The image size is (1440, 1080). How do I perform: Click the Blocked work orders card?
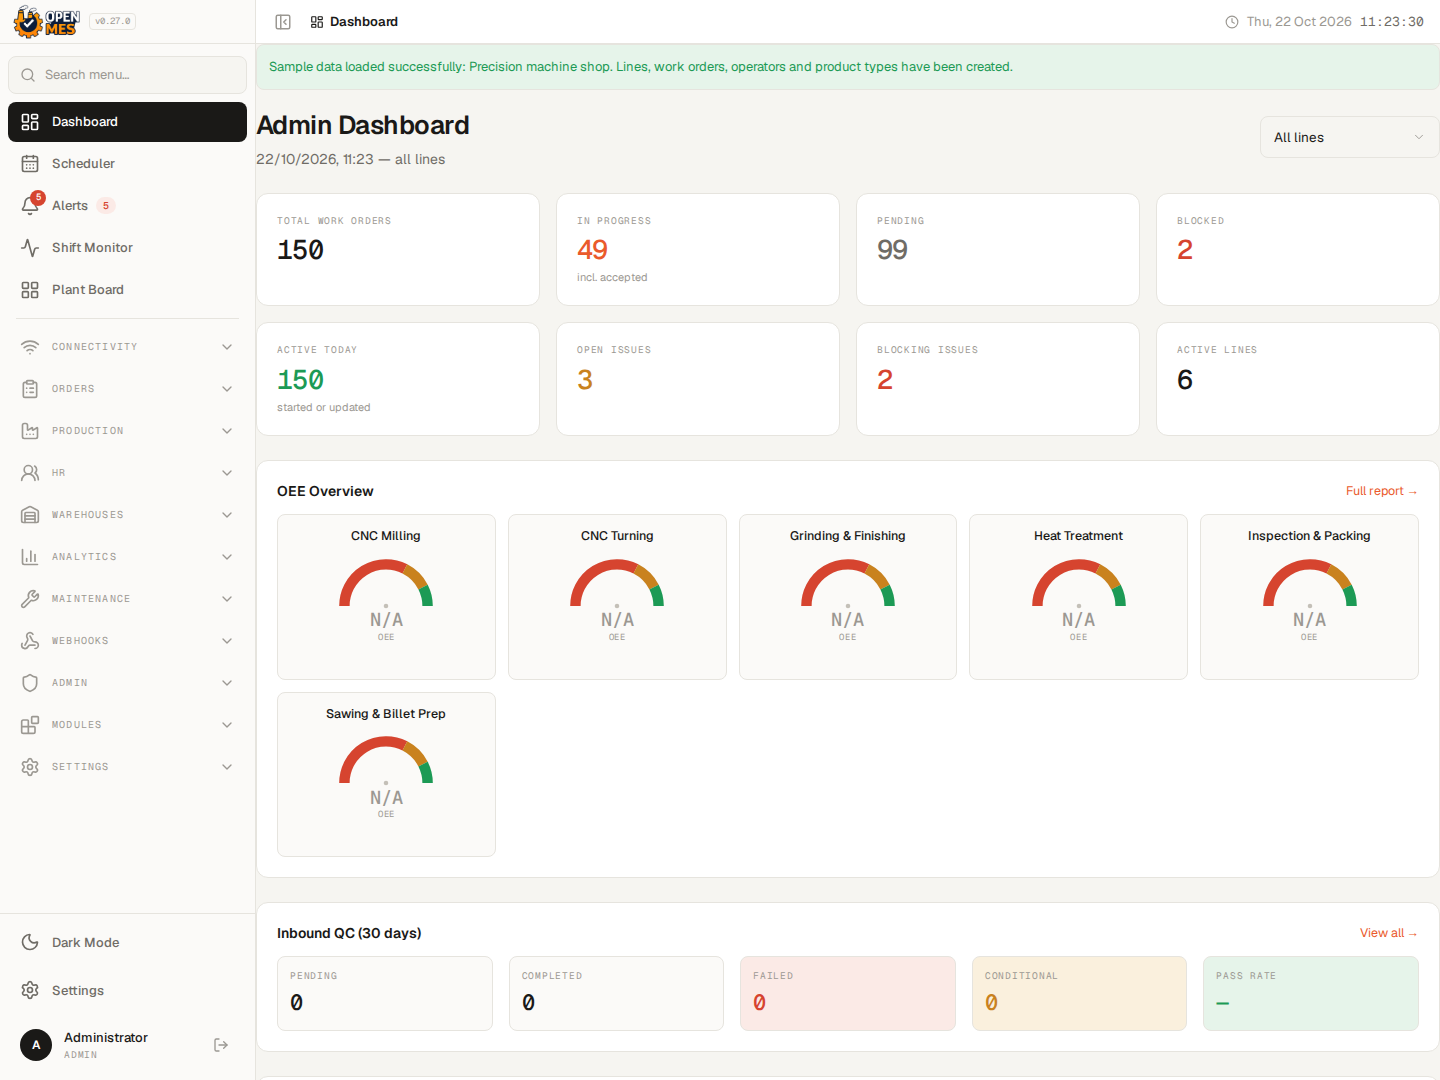pos(1297,249)
